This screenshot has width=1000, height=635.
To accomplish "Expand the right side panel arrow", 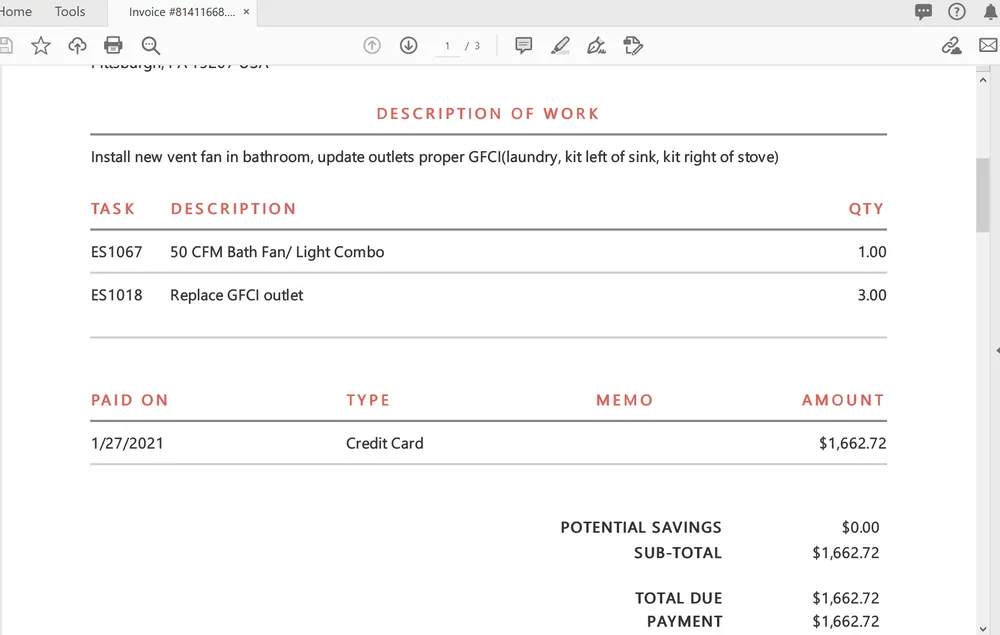I will coord(996,351).
